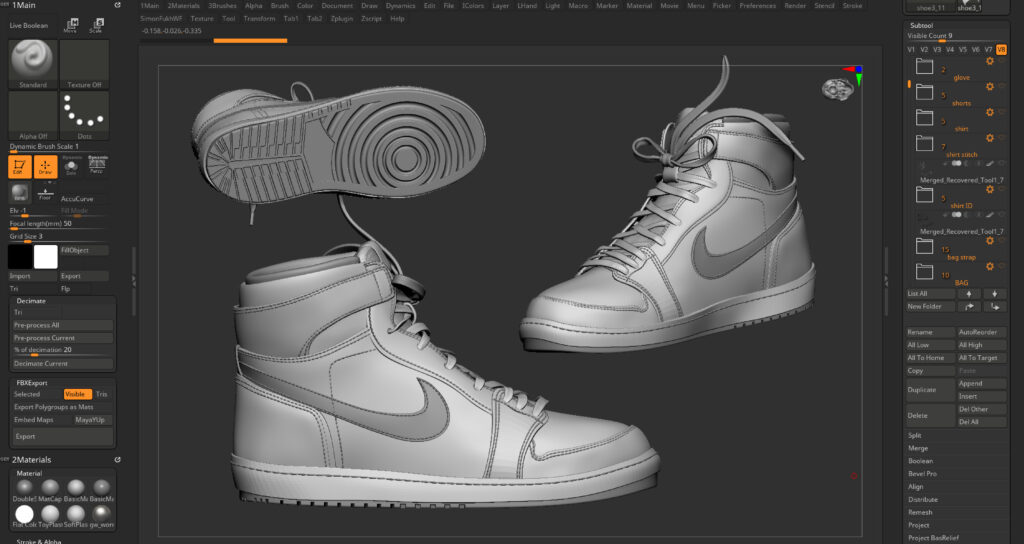
Task: Collapse the FBXExport section header
Action: pyautogui.click(x=31, y=383)
